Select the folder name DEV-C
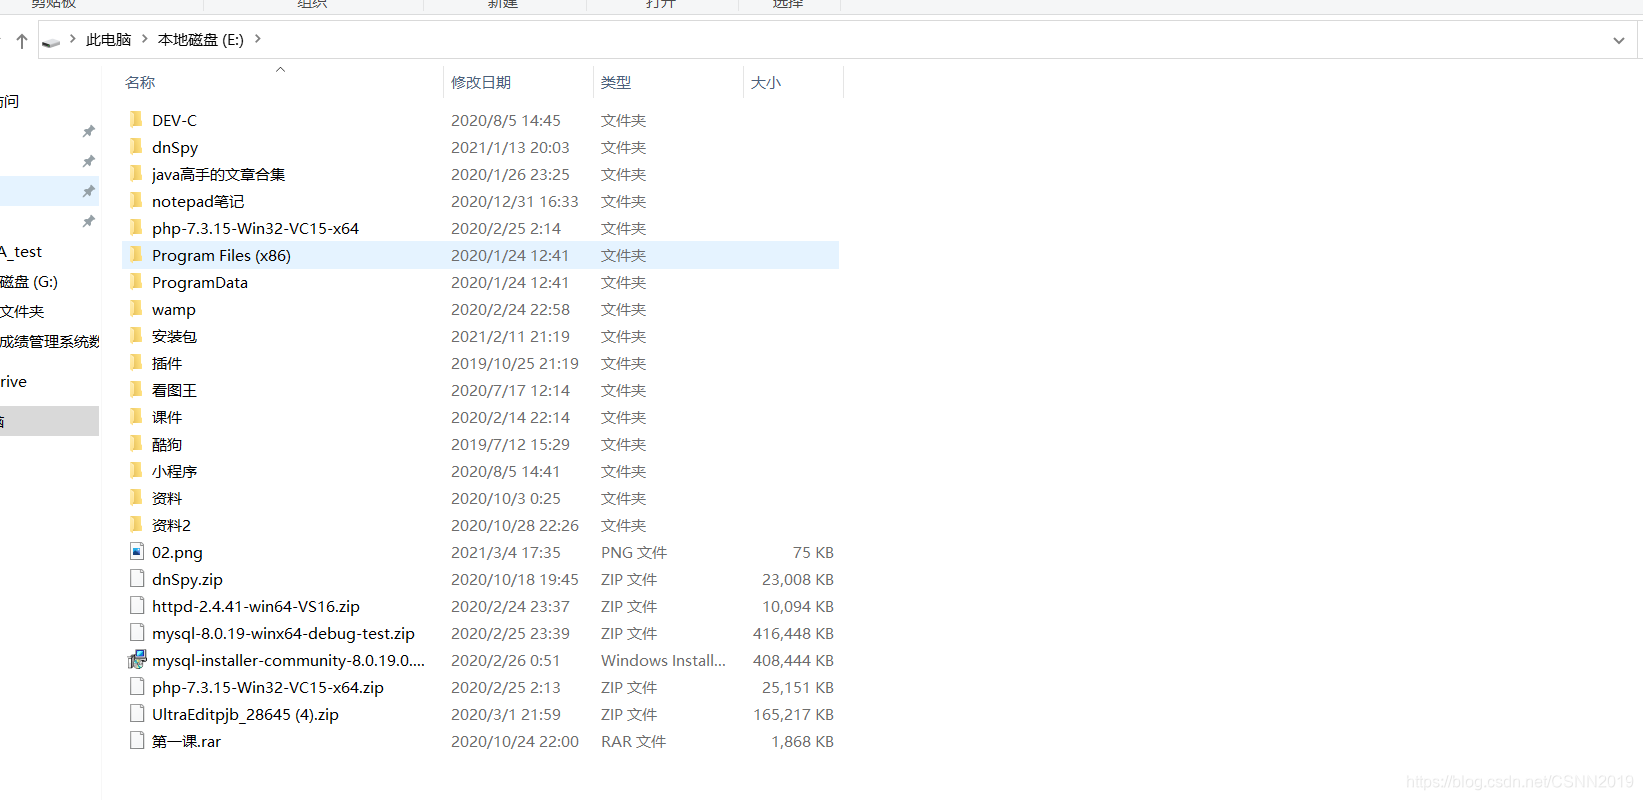Screen dimensions: 1643x800 [x=174, y=120]
